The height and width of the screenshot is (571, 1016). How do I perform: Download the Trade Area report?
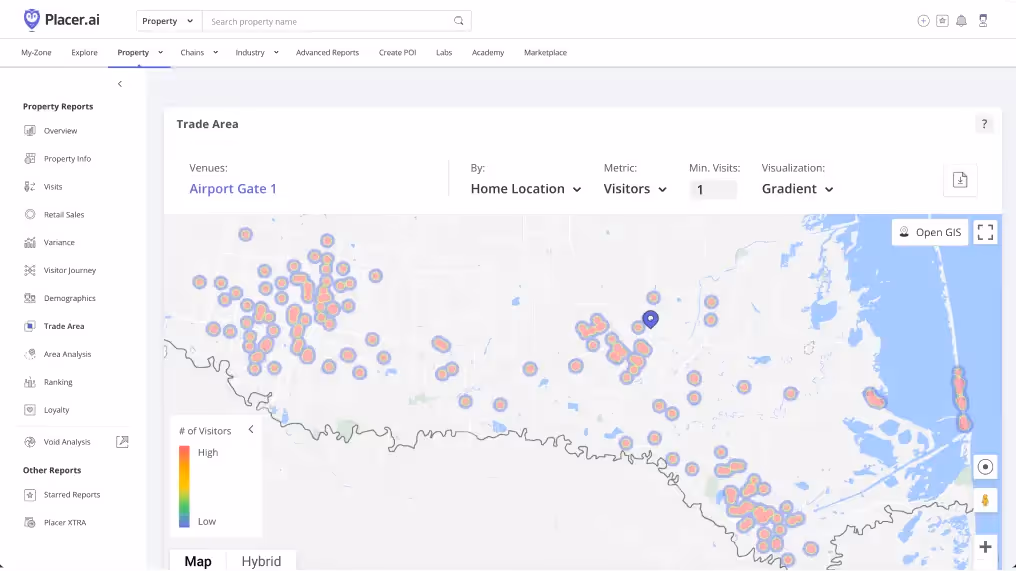coord(960,180)
